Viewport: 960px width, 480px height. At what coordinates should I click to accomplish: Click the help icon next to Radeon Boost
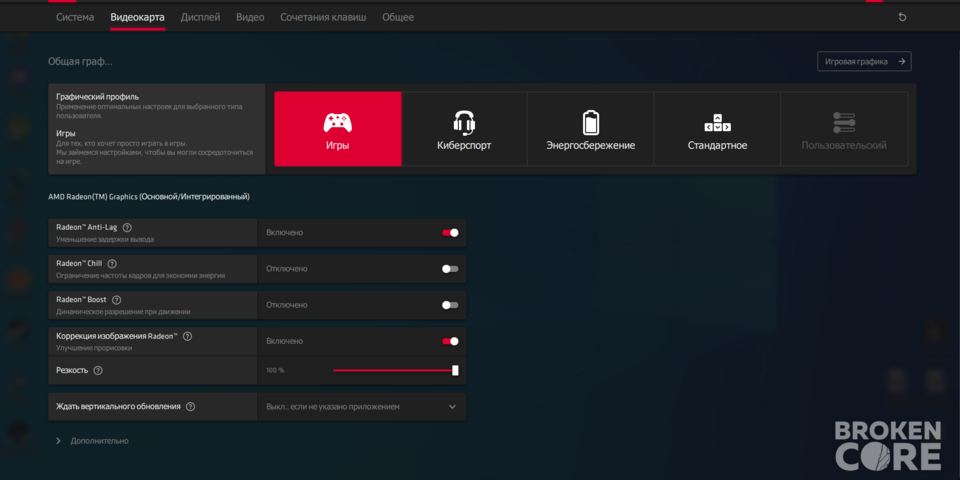116,300
